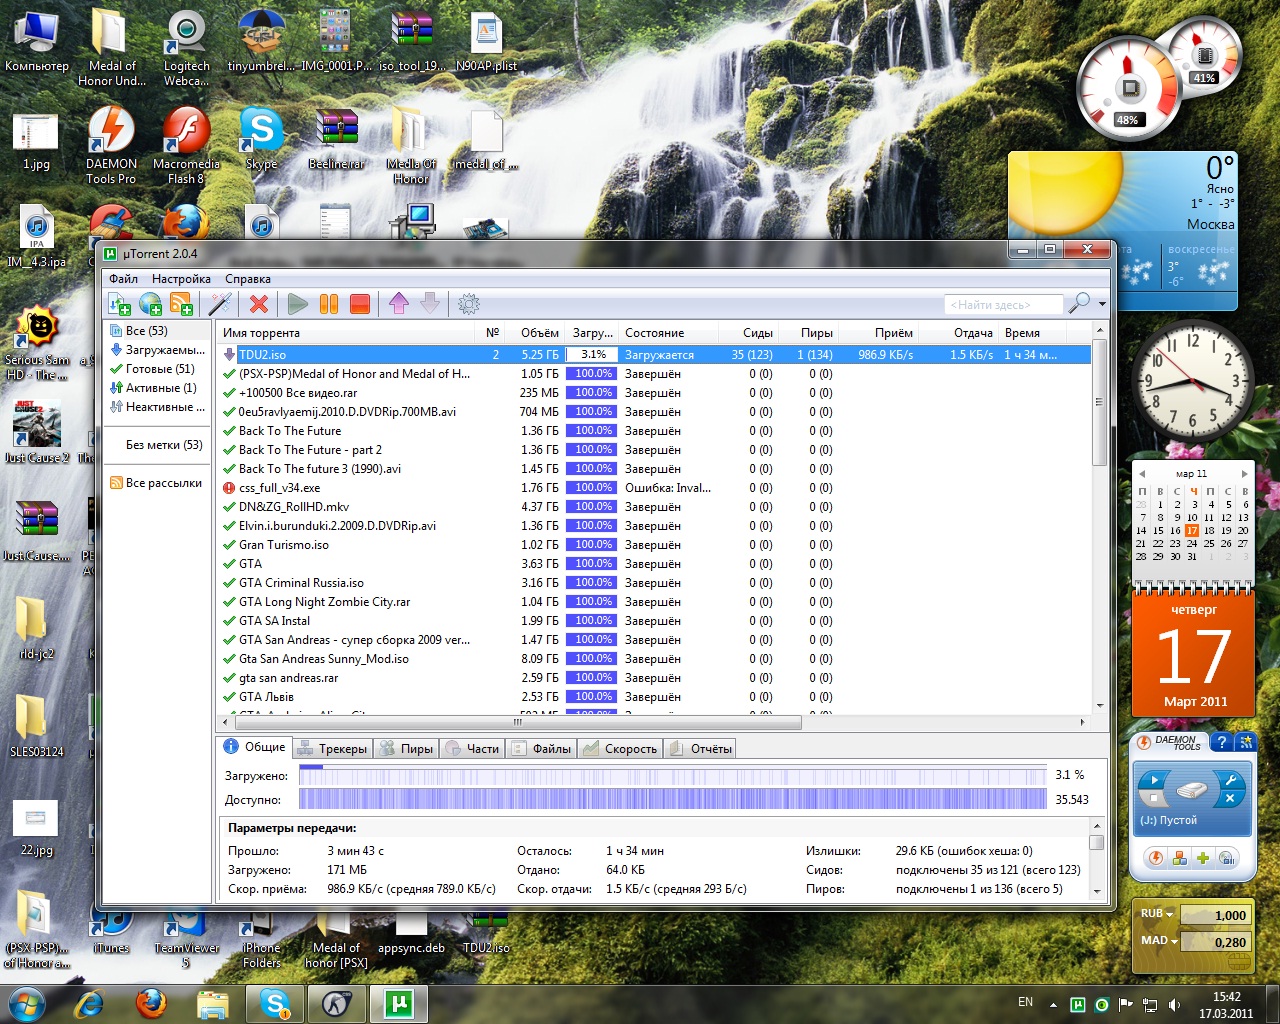Screen dimensions: 1280x1024
Task: Open Preferences with the gear icon
Action: coord(469,304)
